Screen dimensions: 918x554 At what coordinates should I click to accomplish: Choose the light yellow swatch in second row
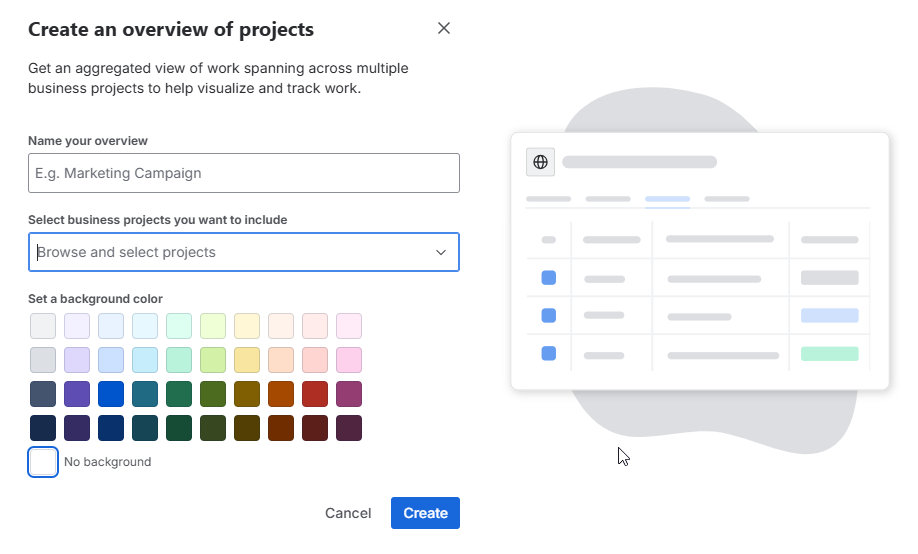[x=246, y=360]
